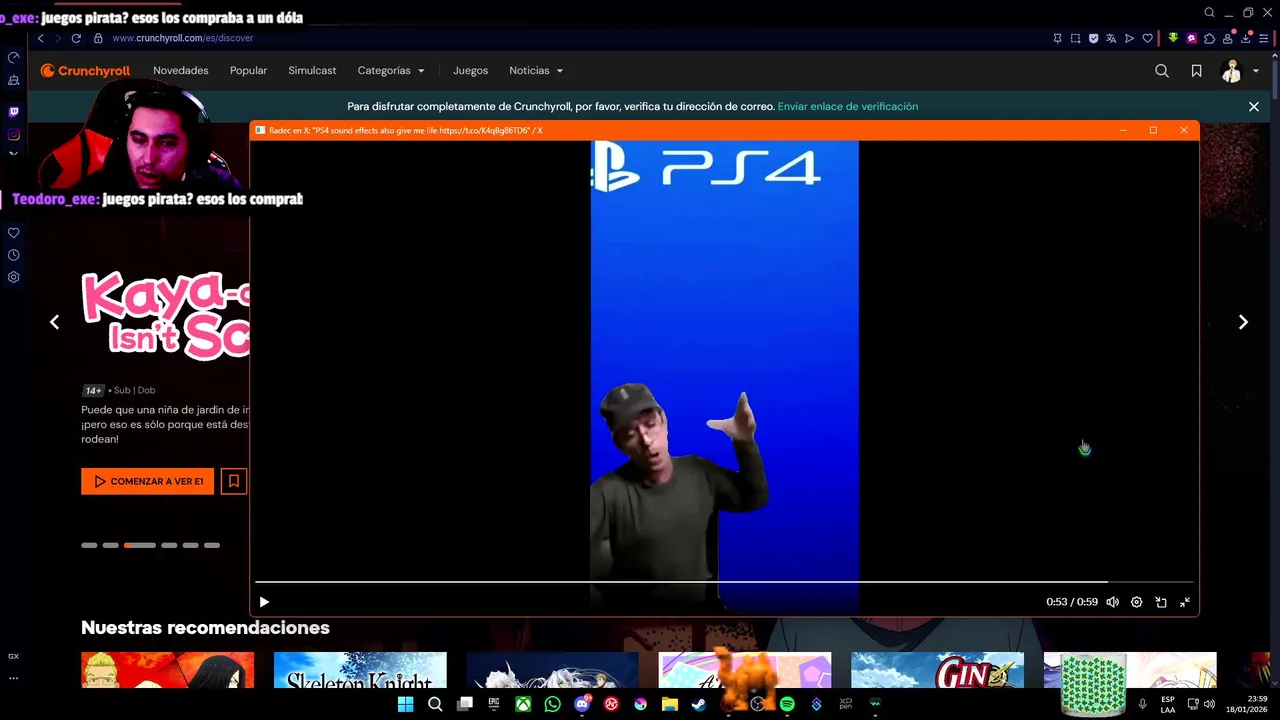Screen dimensions: 1280x720
Task: Select the fifth carousel indicator dot
Action: click(x=190, y=545)
